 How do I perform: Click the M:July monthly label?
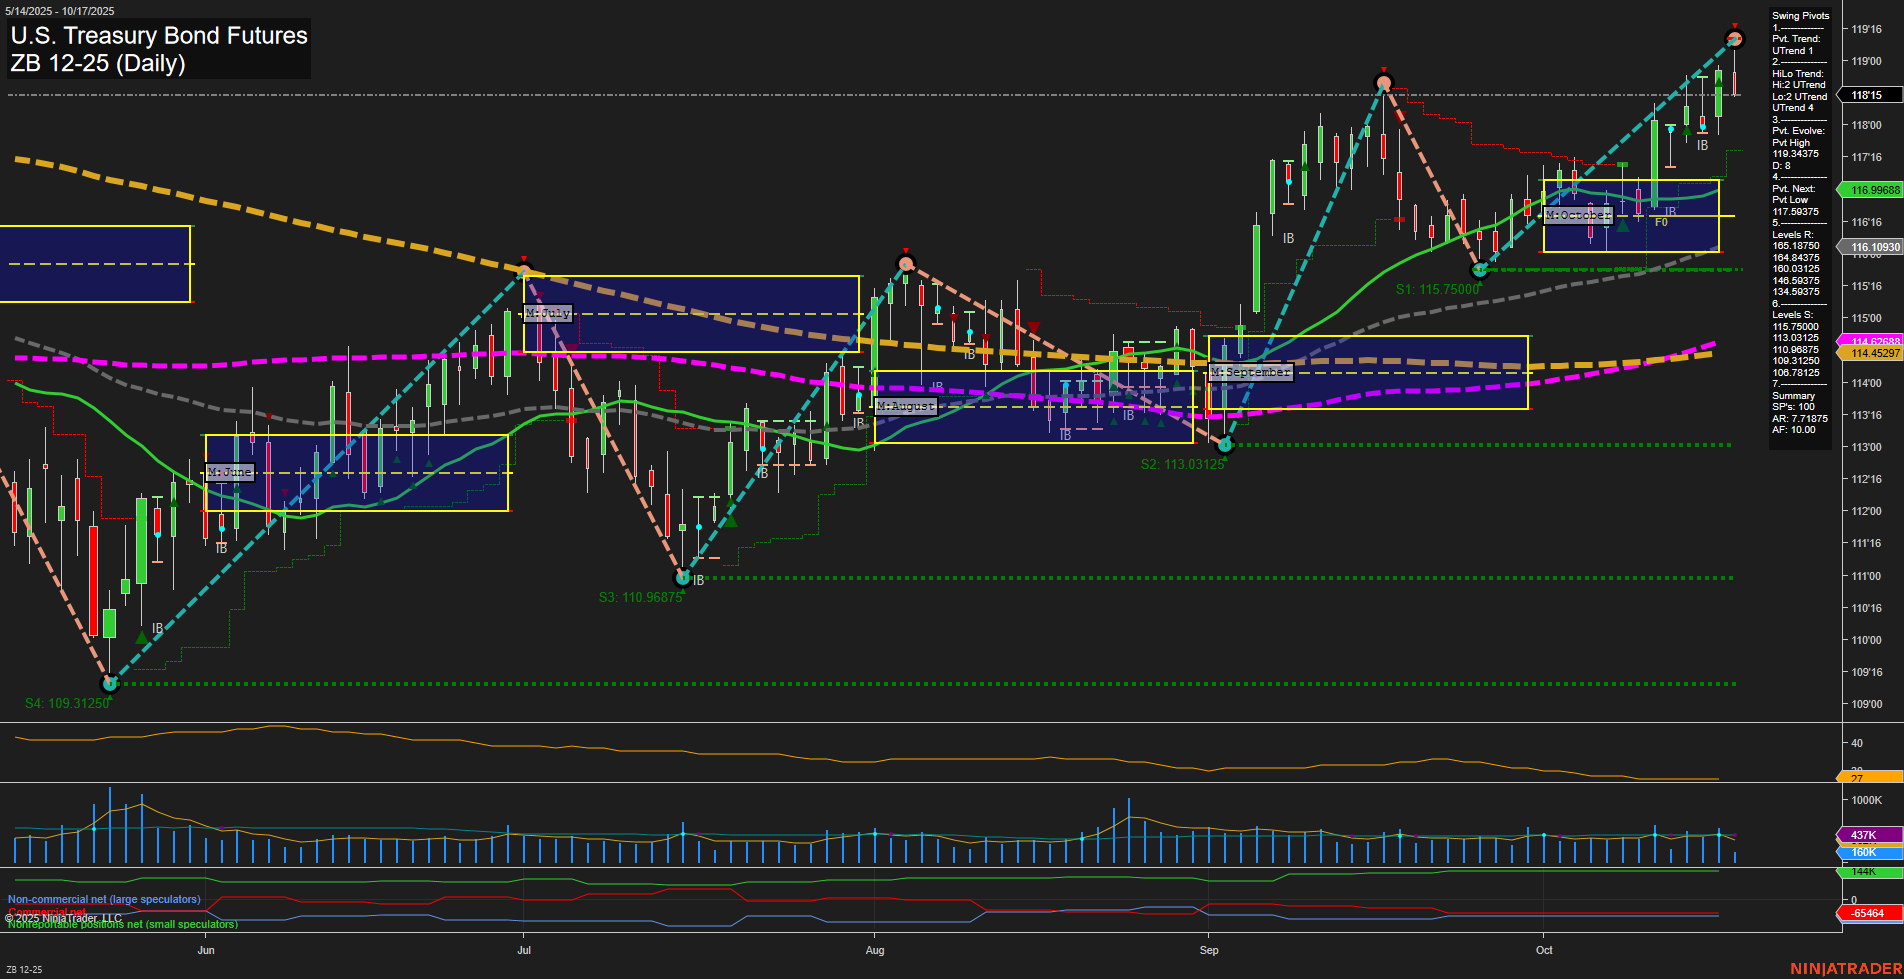(548, 314)
